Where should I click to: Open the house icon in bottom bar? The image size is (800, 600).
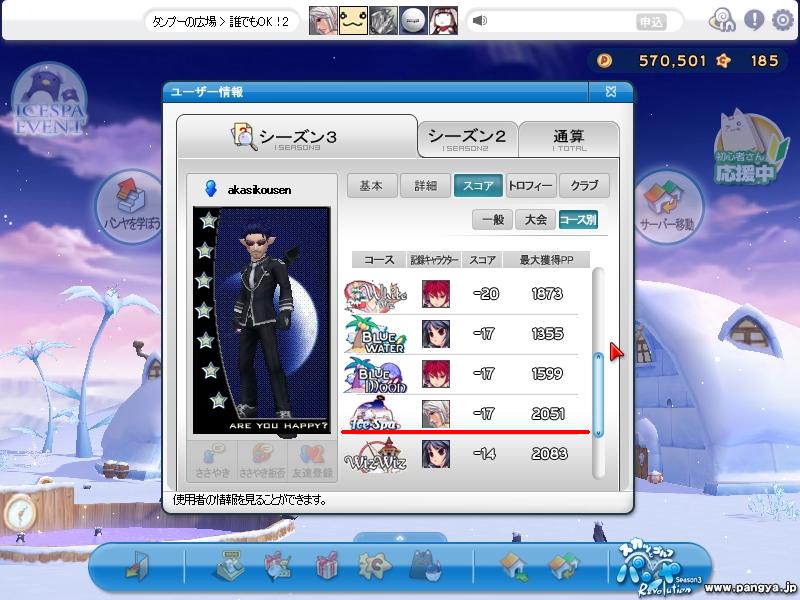point(513,566)
